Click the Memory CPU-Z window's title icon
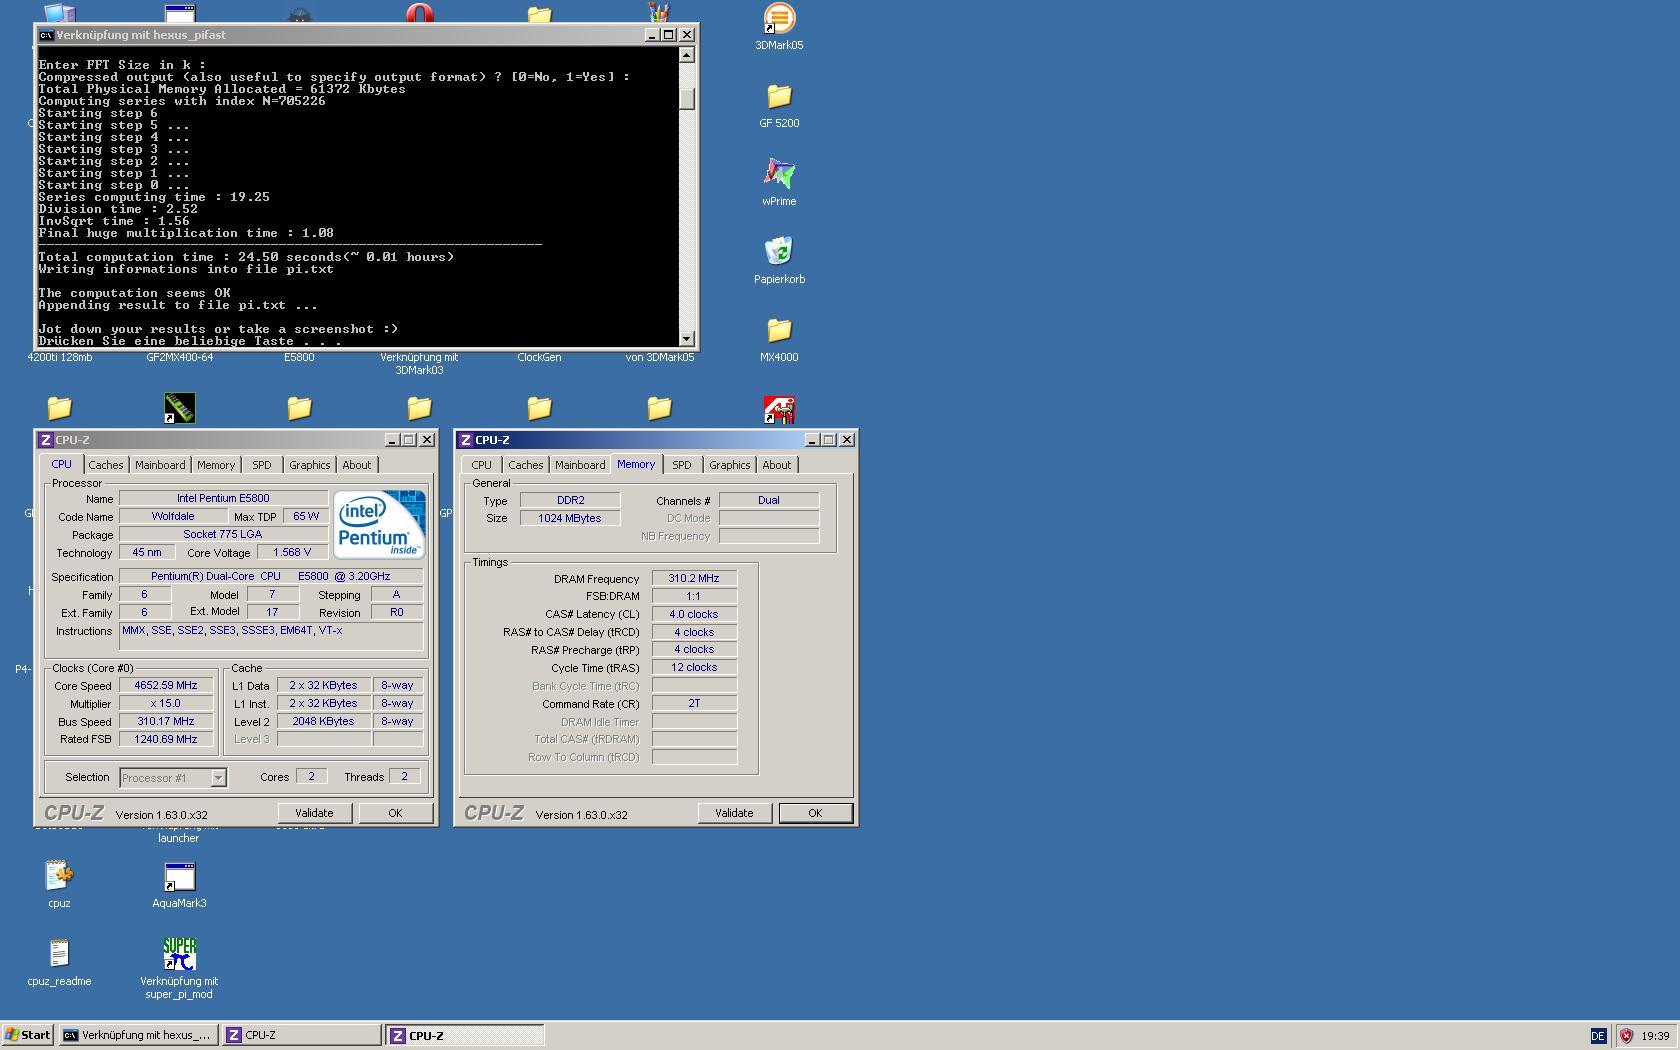The image size is (1680, 1050). coord(466,440)
